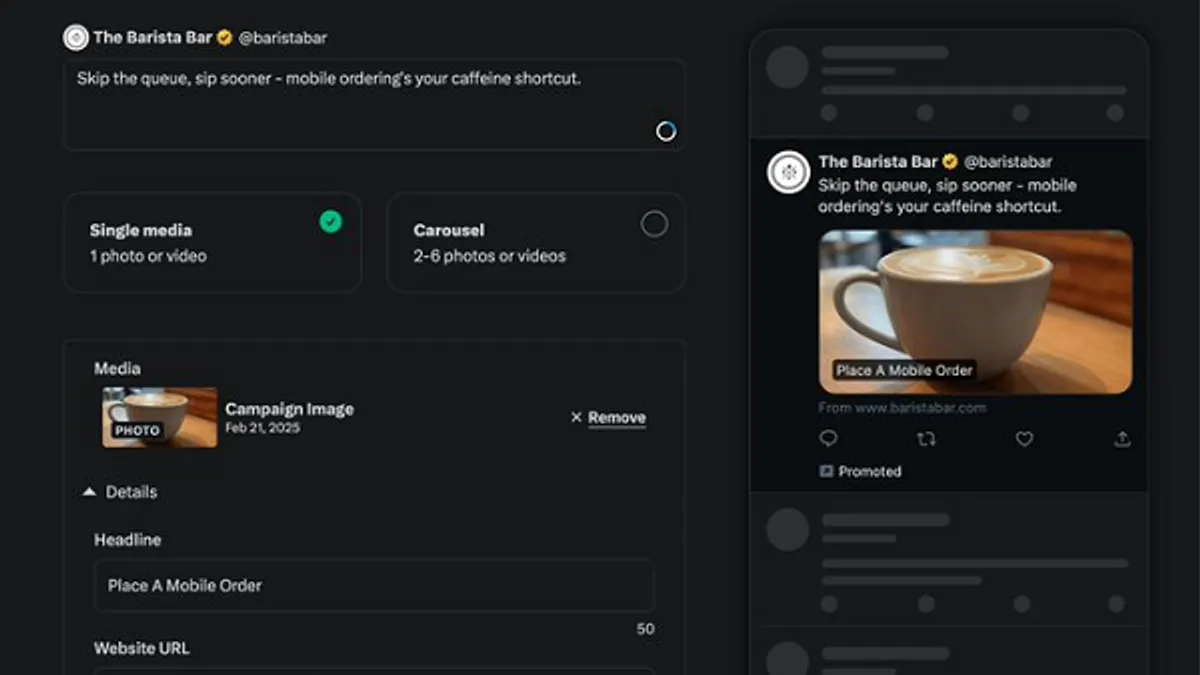Click the Website URL label
This screenshot has width=1200, height=675.
(x=142, y=648)
